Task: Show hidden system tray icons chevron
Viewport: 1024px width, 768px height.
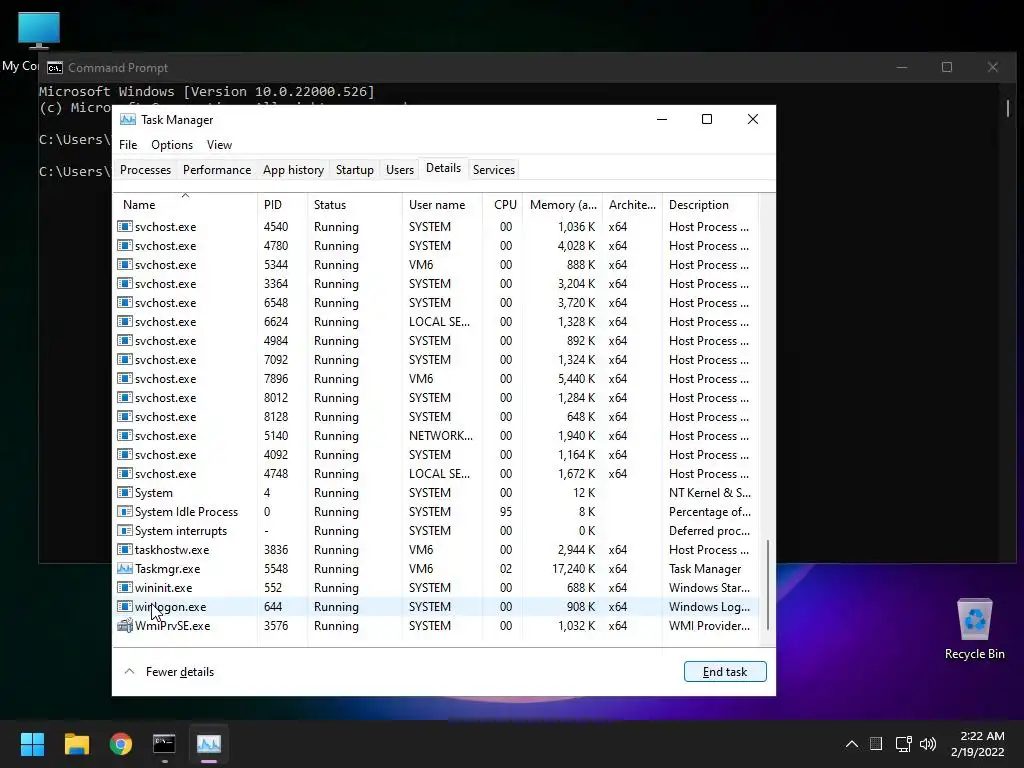Action: [x=852, y=744]
